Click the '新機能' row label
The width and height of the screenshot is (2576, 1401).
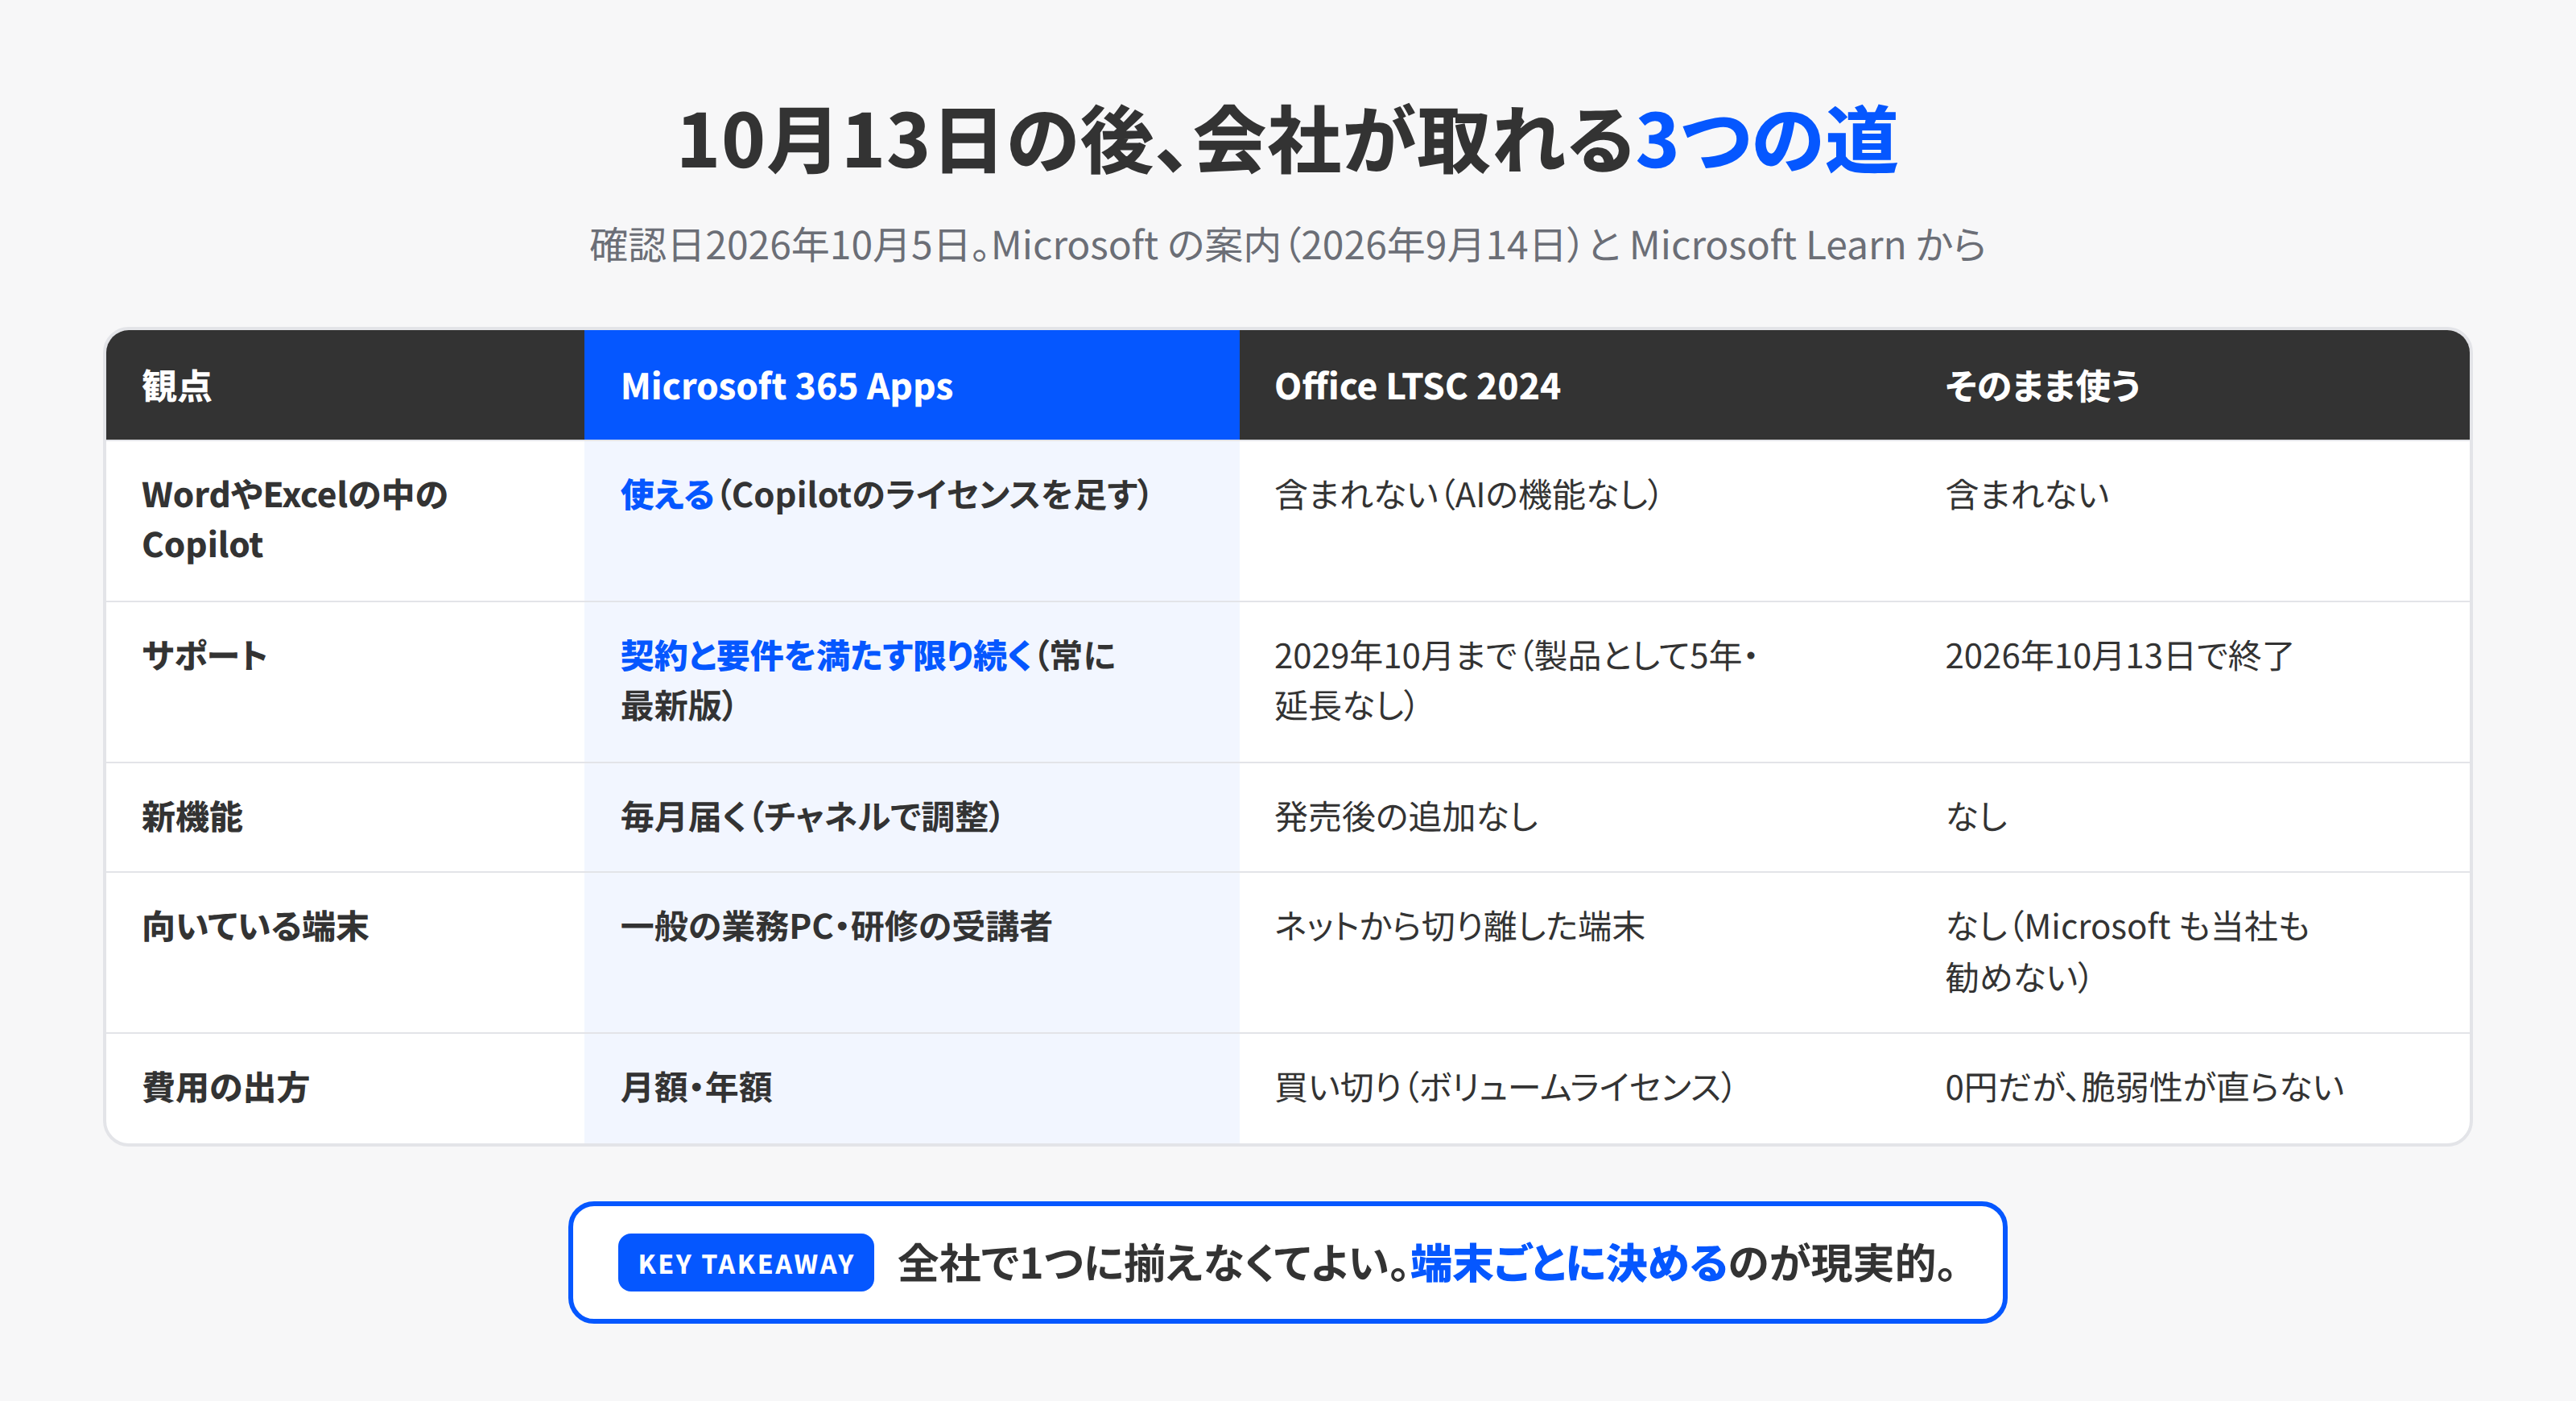click(x=345, y=817)
